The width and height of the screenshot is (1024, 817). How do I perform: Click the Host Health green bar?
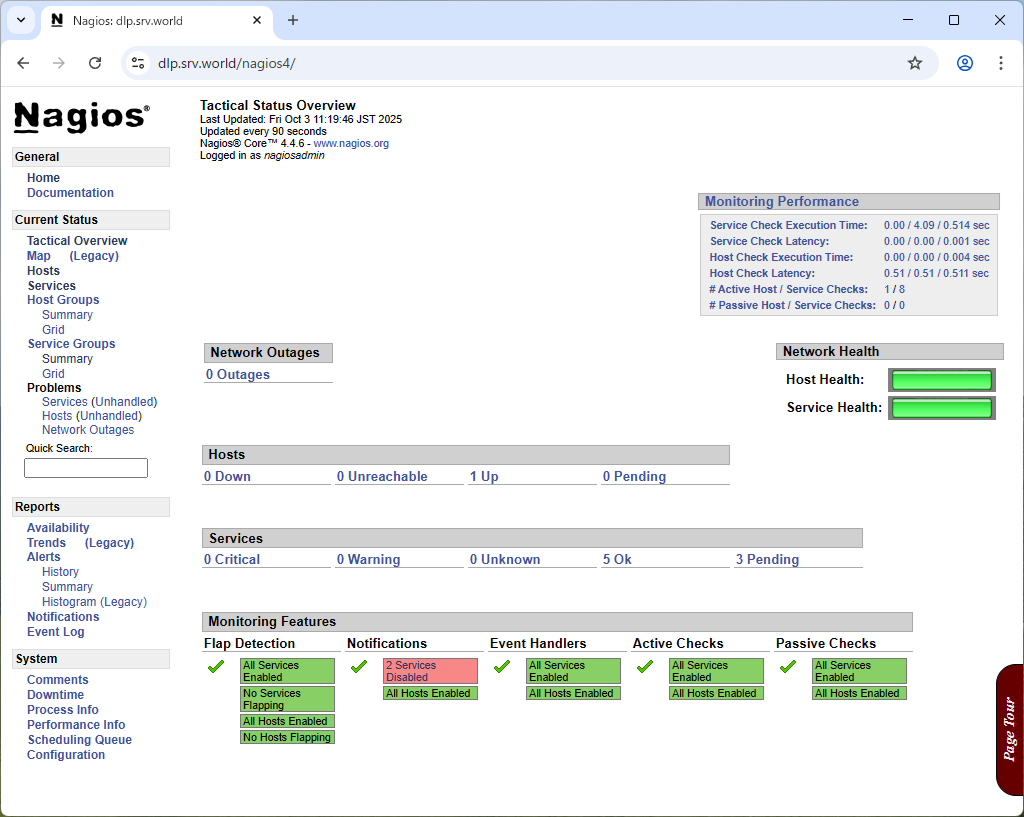coord(942,380)
